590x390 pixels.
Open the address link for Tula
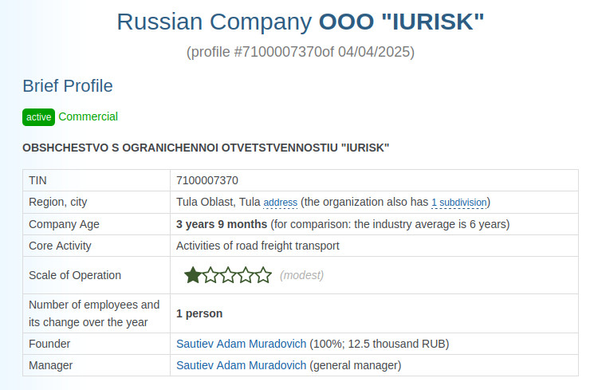280,203
